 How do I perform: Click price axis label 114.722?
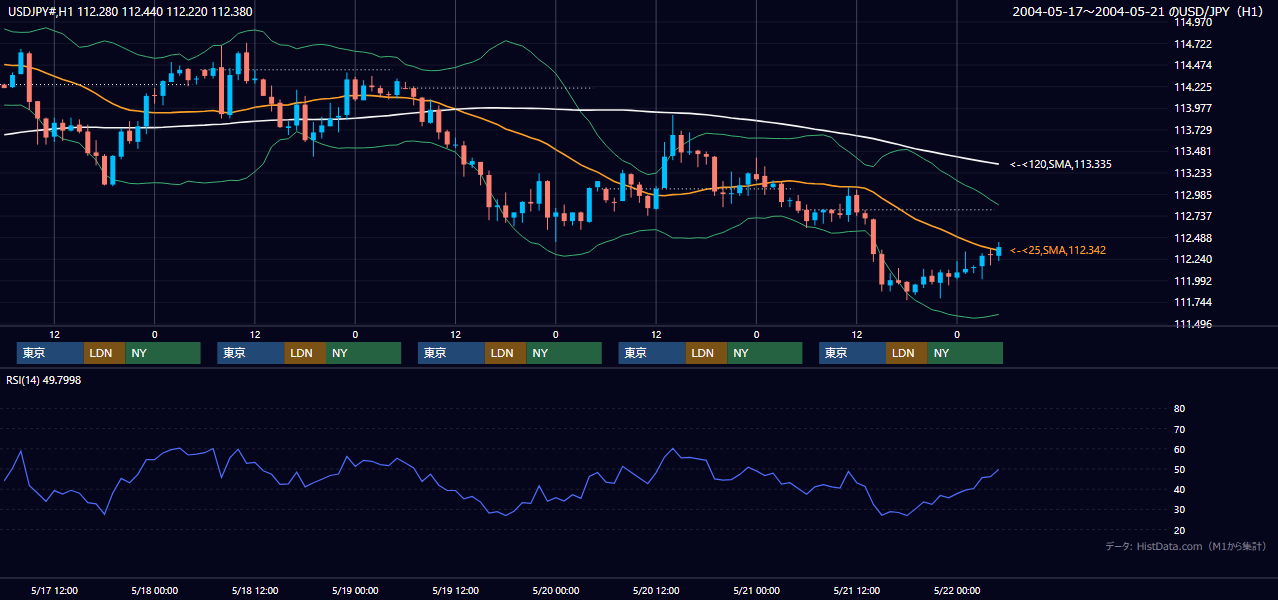click(x=1192, y=44)
